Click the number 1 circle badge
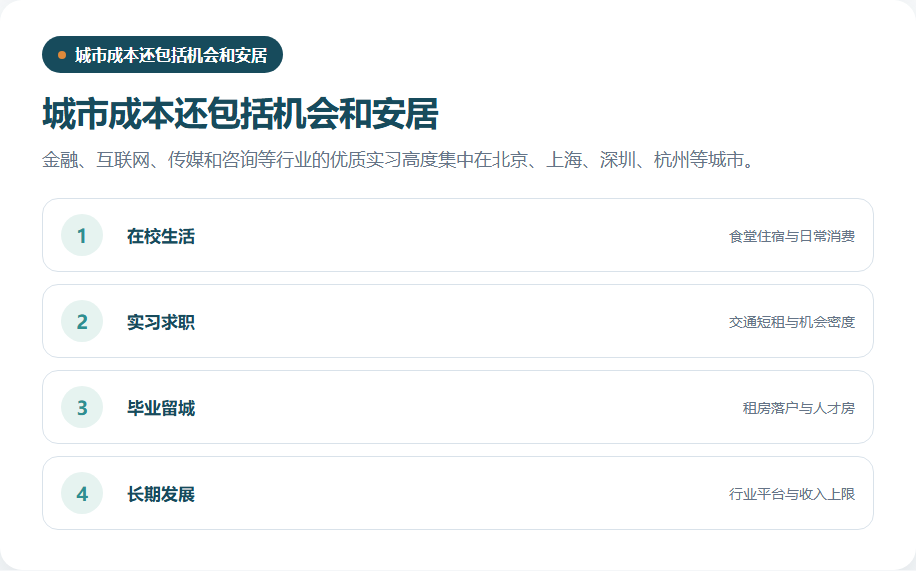This screenshot has width=916, height=571. coord(82,236)
